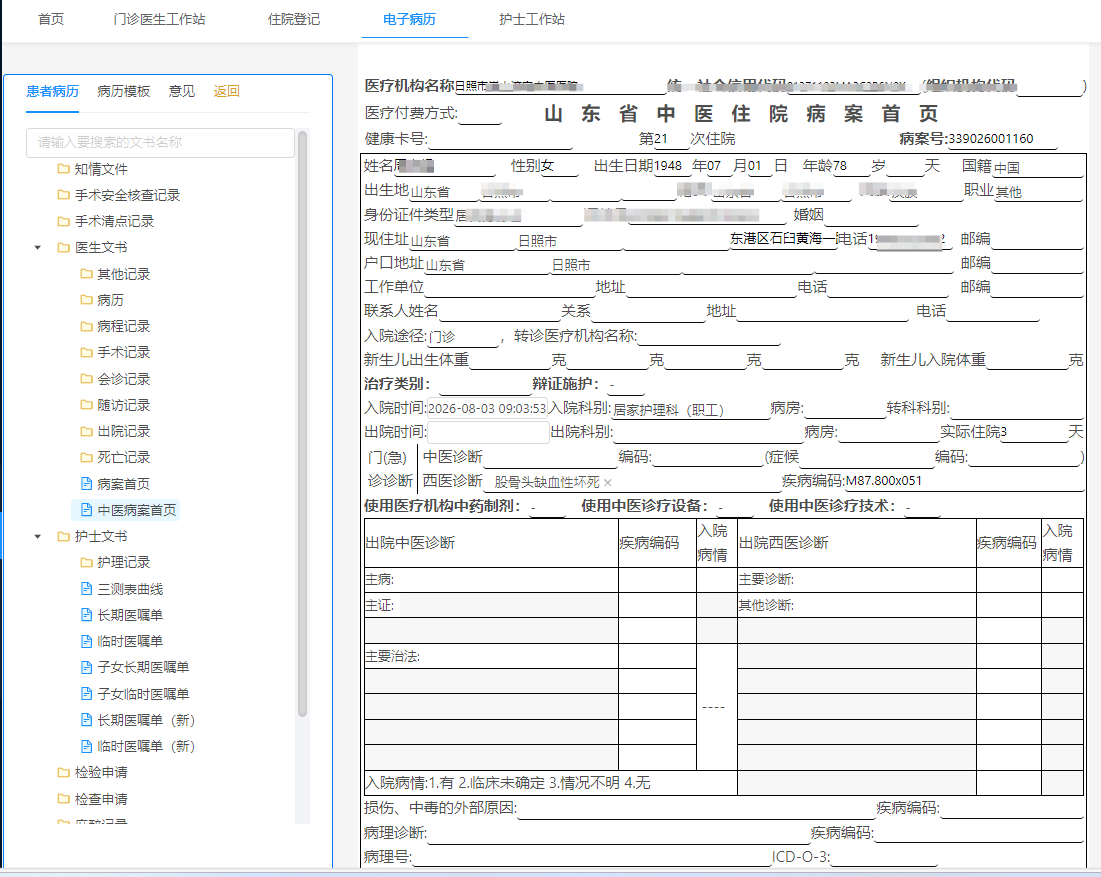Click the document icon of 中医病案首页
Screen dimensions: 1101x877
pos(86,510)
